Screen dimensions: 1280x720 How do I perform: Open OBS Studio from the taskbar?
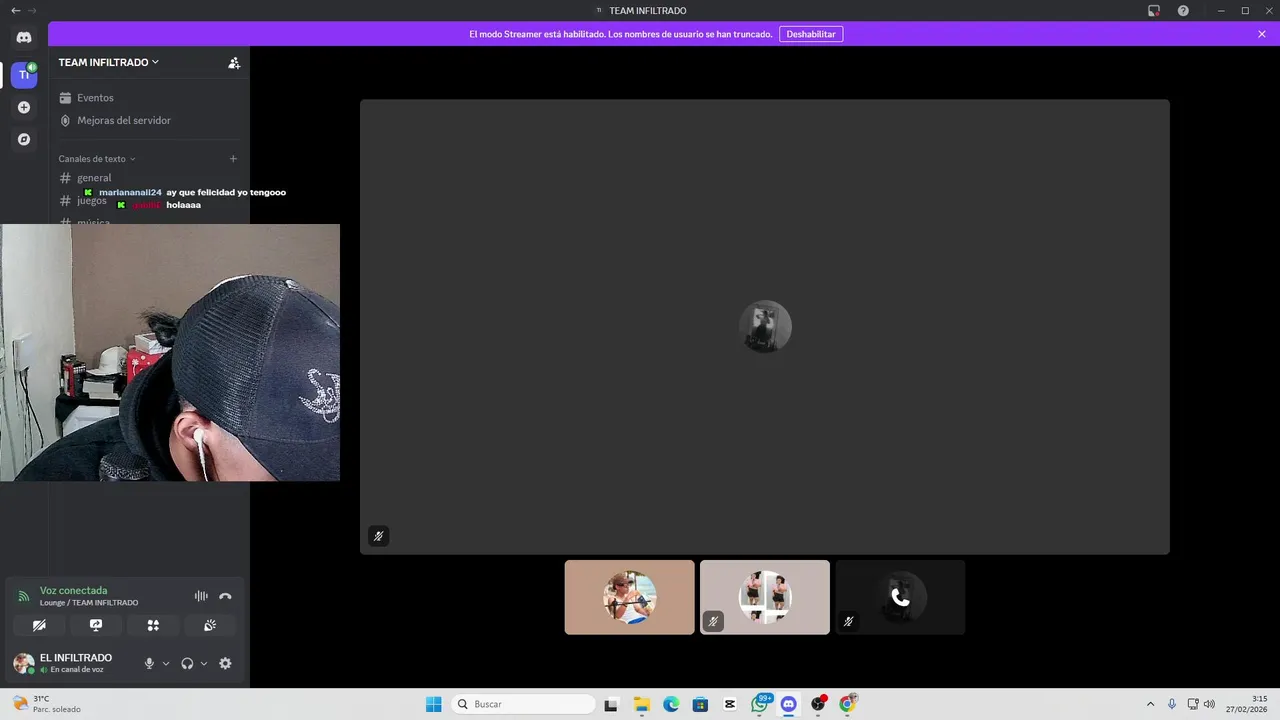coord(819,704)
